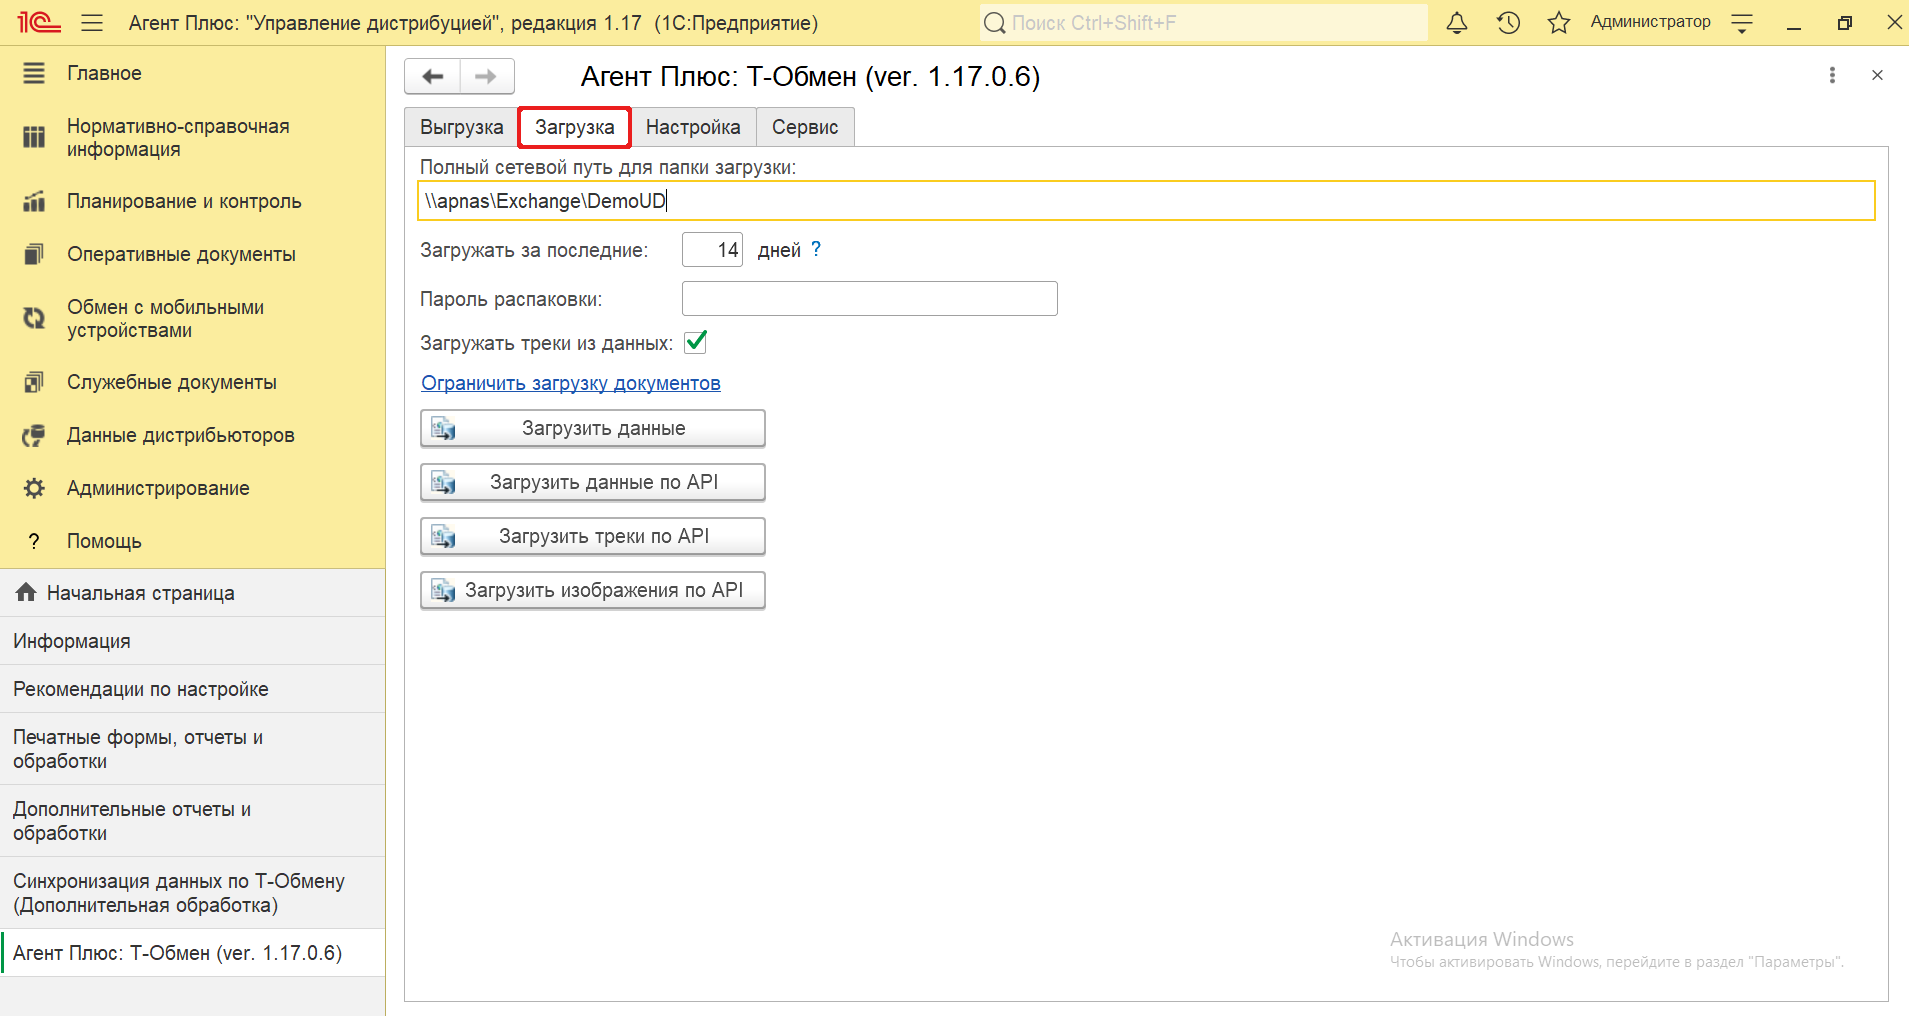Open Рекомендации по настройке item
This screenshot has height=1016, width=1909.
click(192, 689)
